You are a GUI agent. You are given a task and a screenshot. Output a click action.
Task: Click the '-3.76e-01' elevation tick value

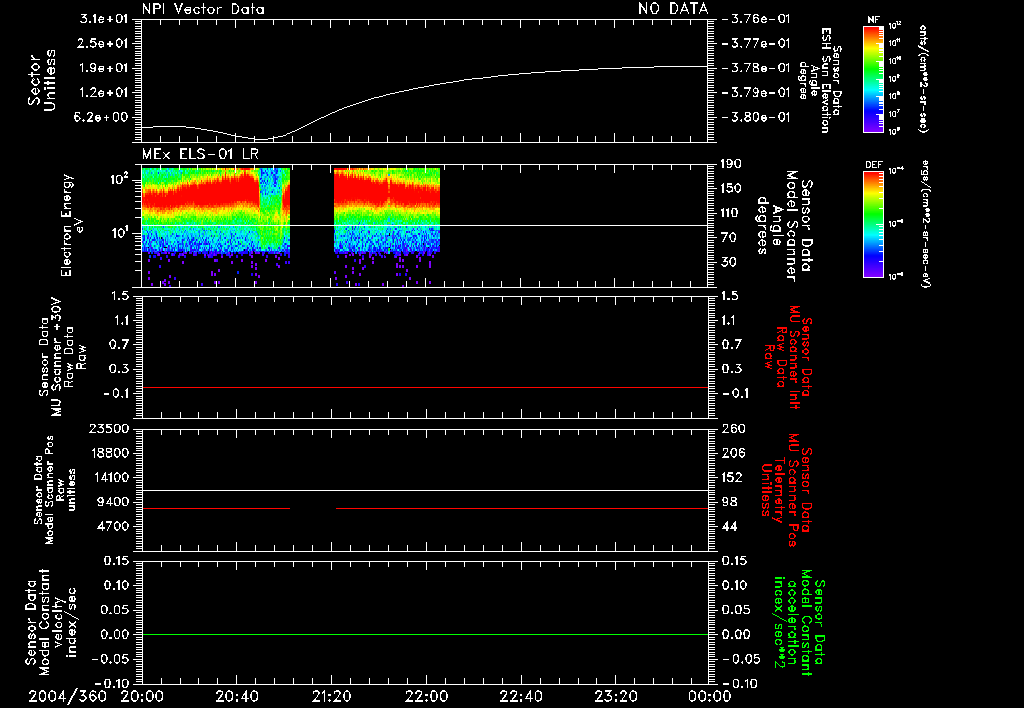tap(756, 19)
